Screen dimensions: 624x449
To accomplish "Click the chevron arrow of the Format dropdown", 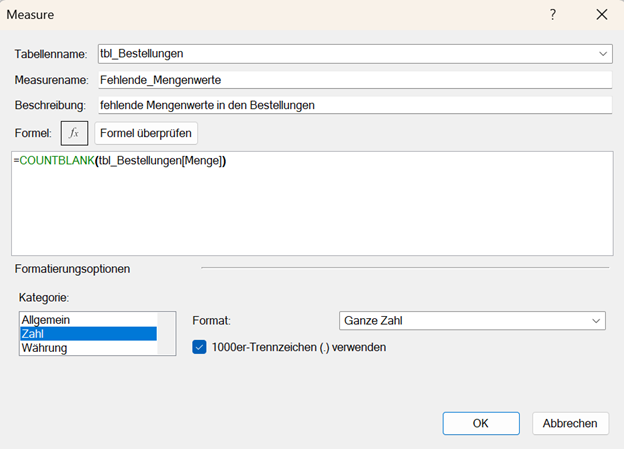I will tap(596, 321).
